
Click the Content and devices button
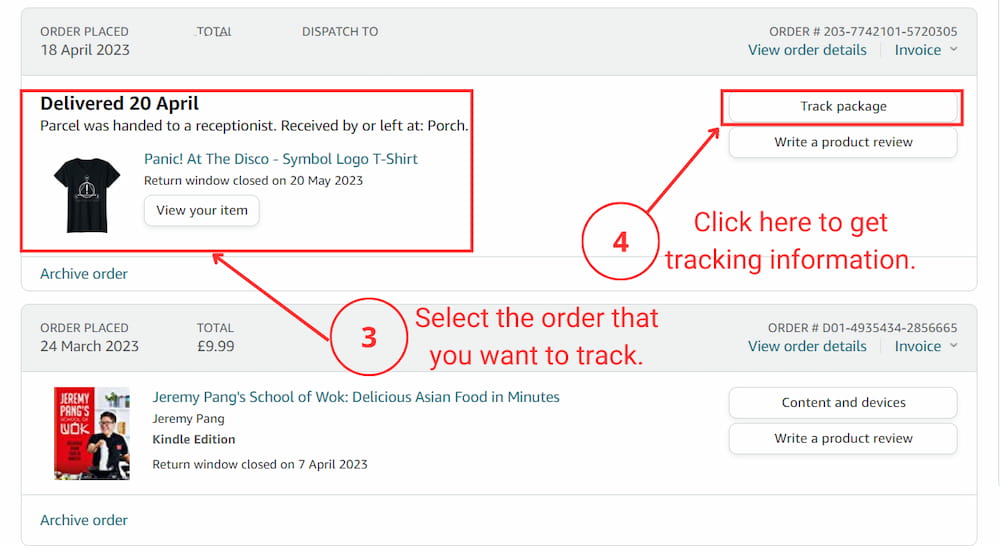tap(842, 403)
